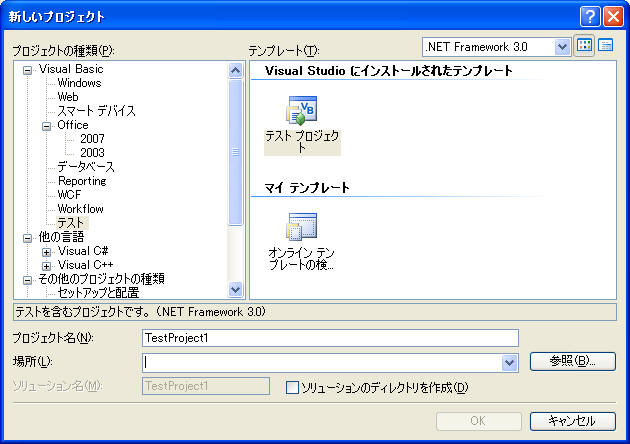630x444 pixels.
Task: Collapse the 他の言語 tree node
Action: click(x=27, y=238)
